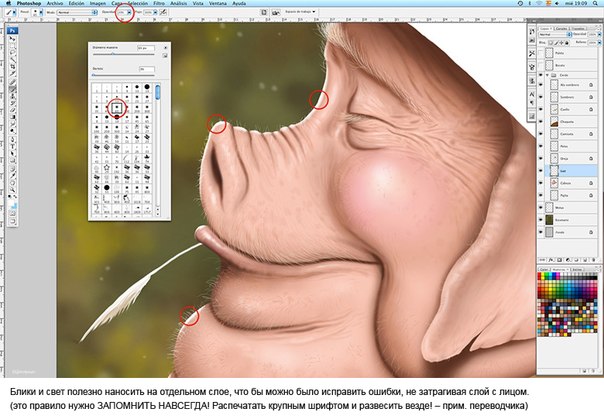Click the new brush preset icon in picker
This screenshot has width=604, height=419.
click(165, 55)
